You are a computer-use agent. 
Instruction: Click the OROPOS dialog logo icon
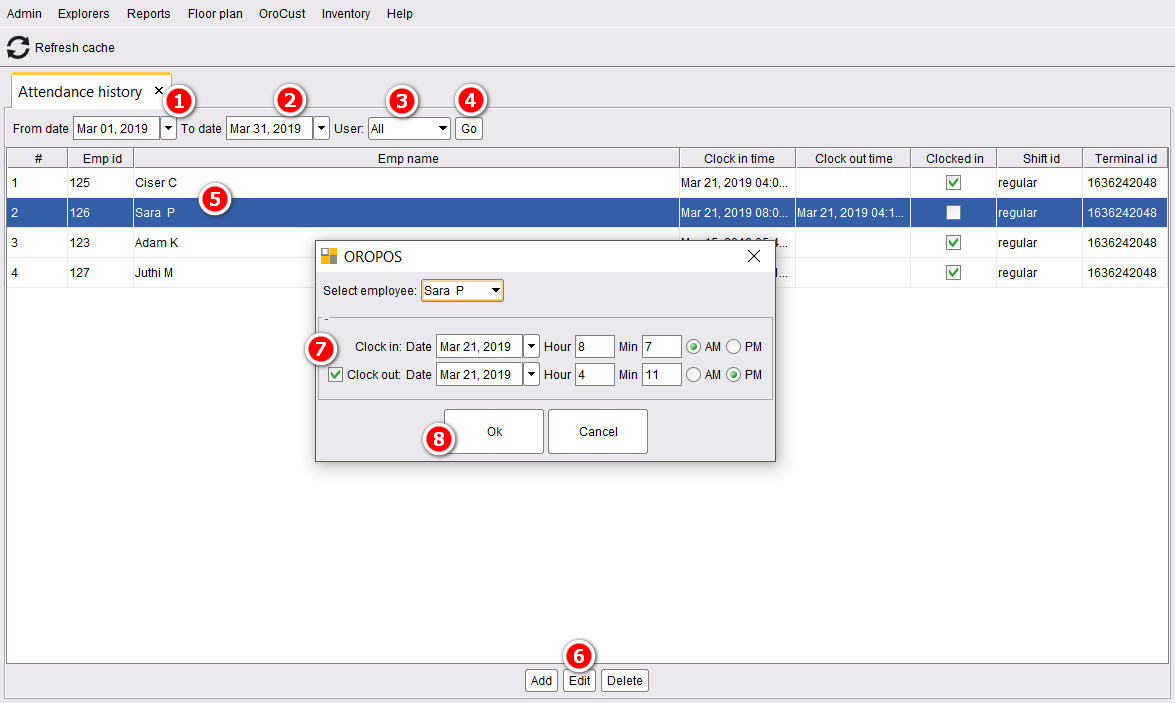coord(329,256)
